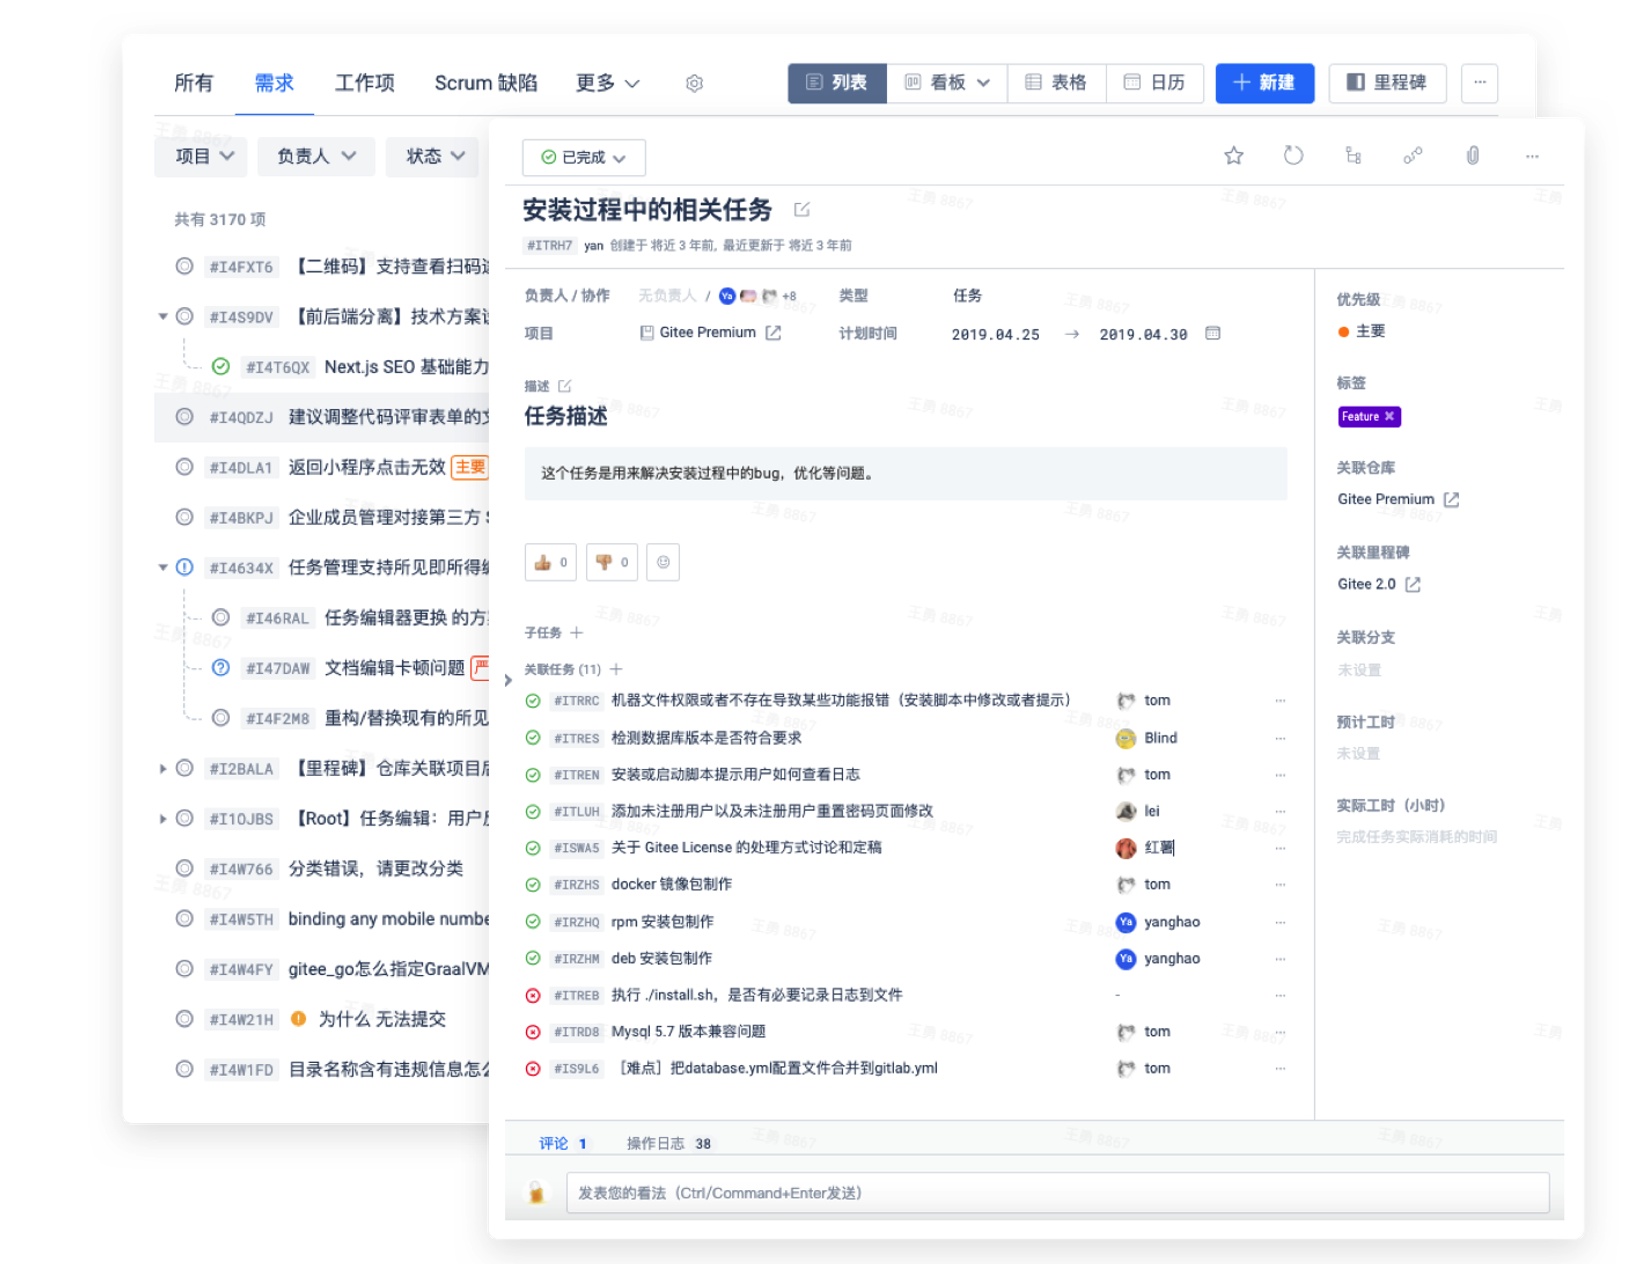Toggle the status icon of #ITREB task
Screen dimensions: 1638x1264
[533, 996]
